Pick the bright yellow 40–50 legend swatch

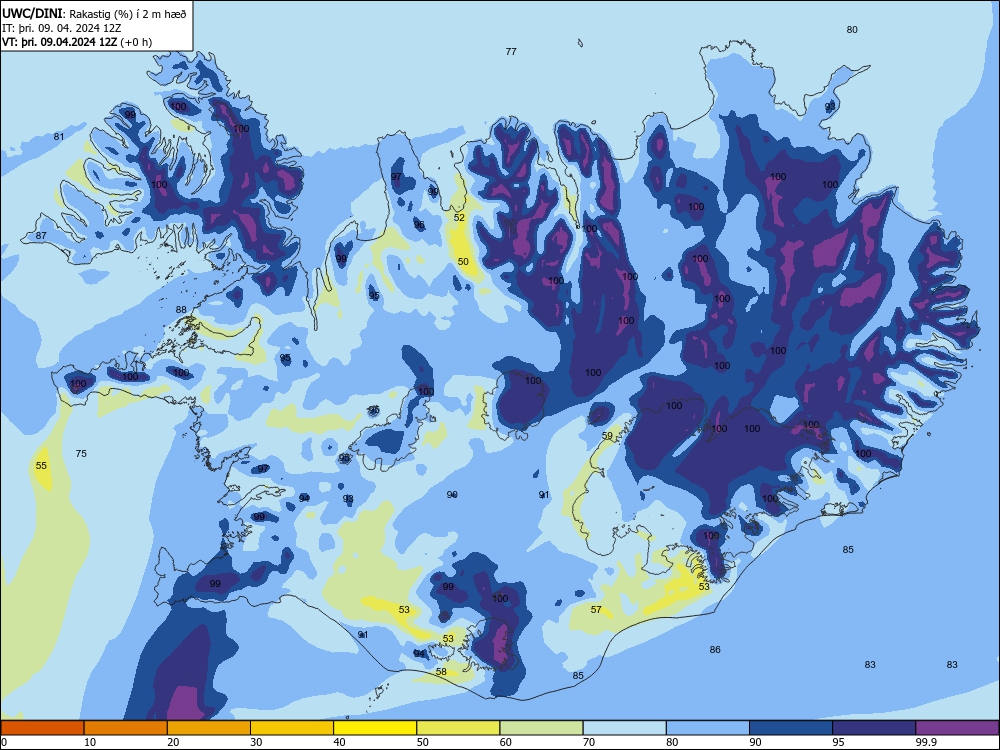point(375,728)
